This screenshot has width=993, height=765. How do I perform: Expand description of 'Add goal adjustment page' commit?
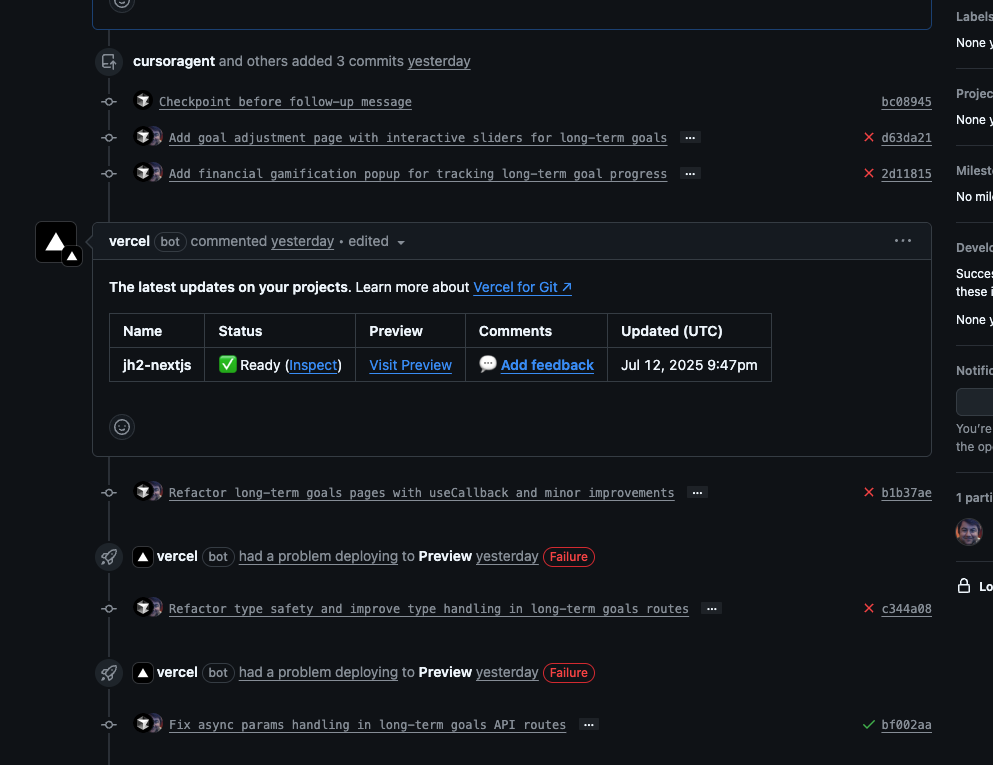pyautogui.click(x=690, y=137)
